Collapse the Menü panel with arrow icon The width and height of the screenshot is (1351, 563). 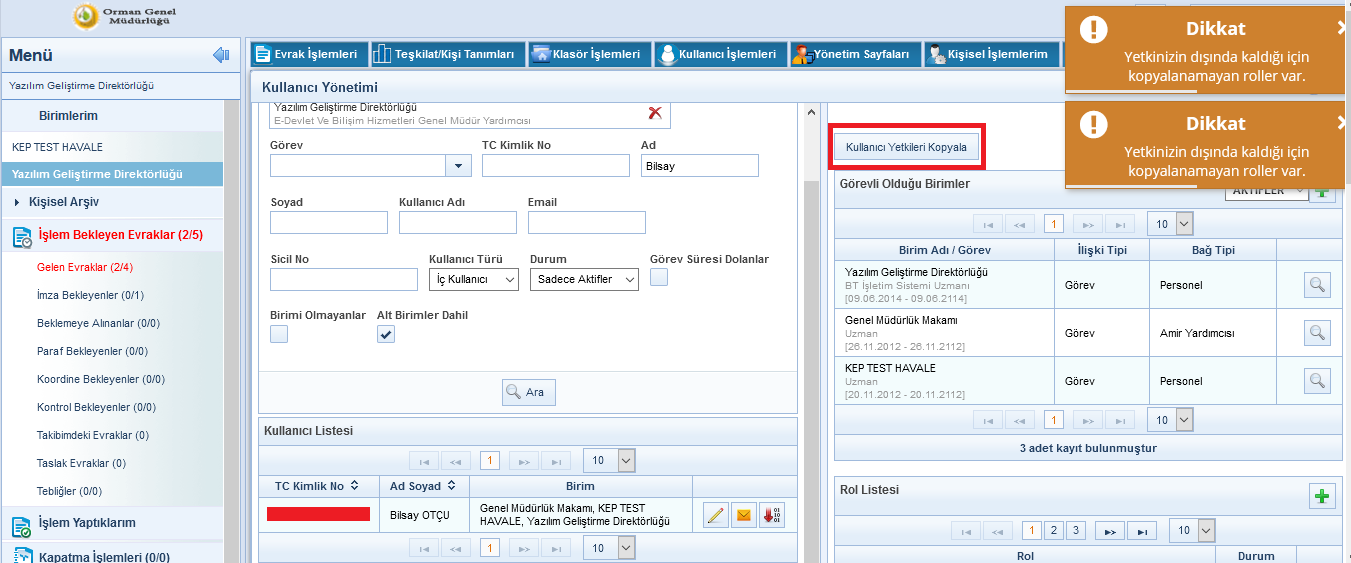coord(221,55)
